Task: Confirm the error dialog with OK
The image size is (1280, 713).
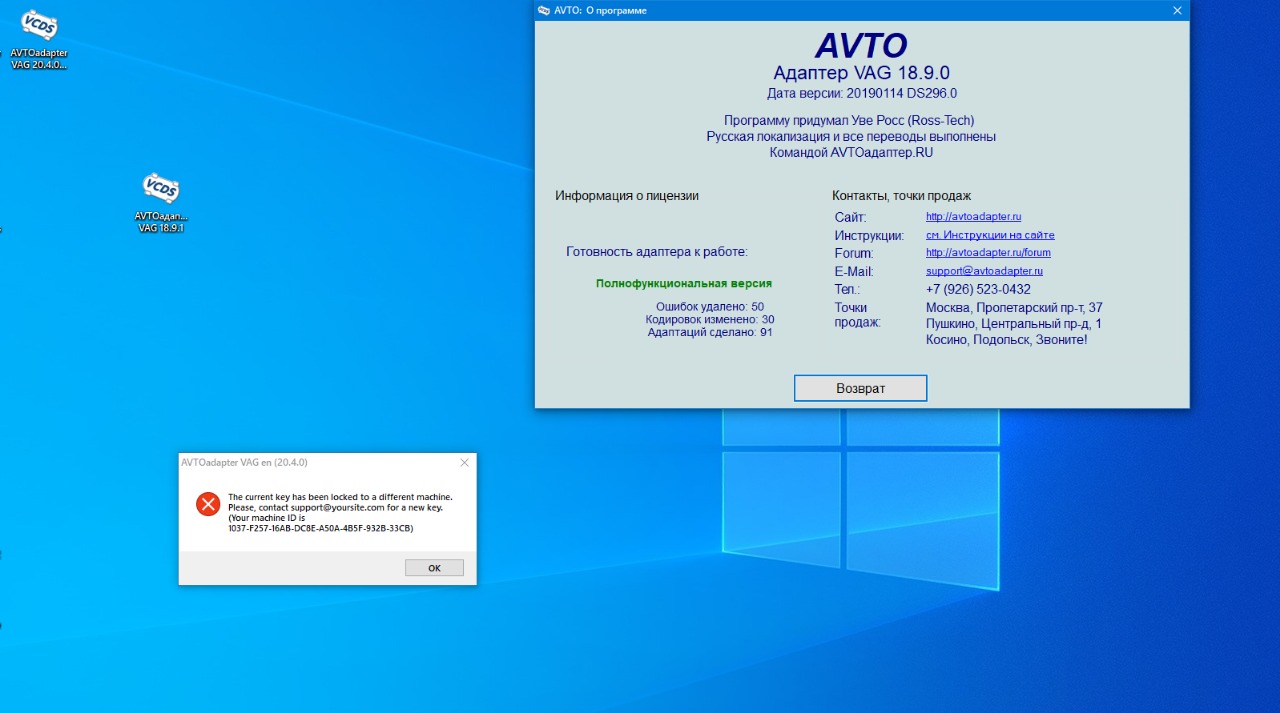Action: click(434, 568)
